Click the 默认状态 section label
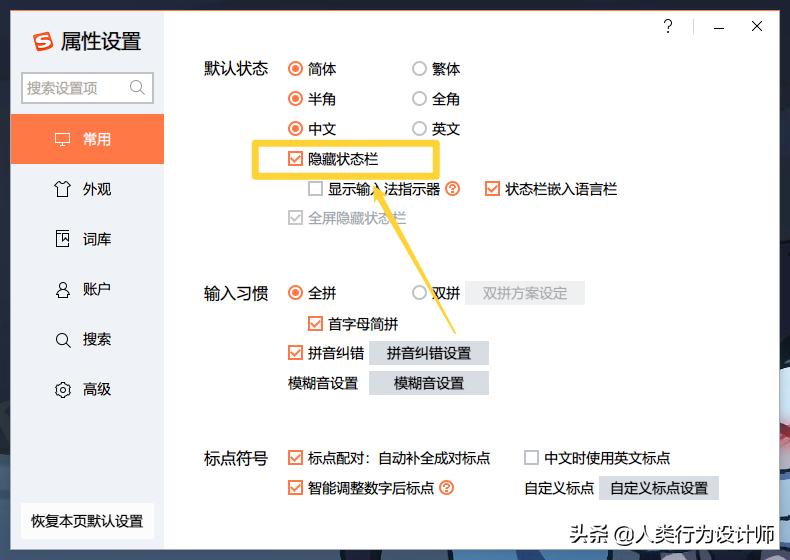The height and width of the screenshot is (560, 790). 236,69
